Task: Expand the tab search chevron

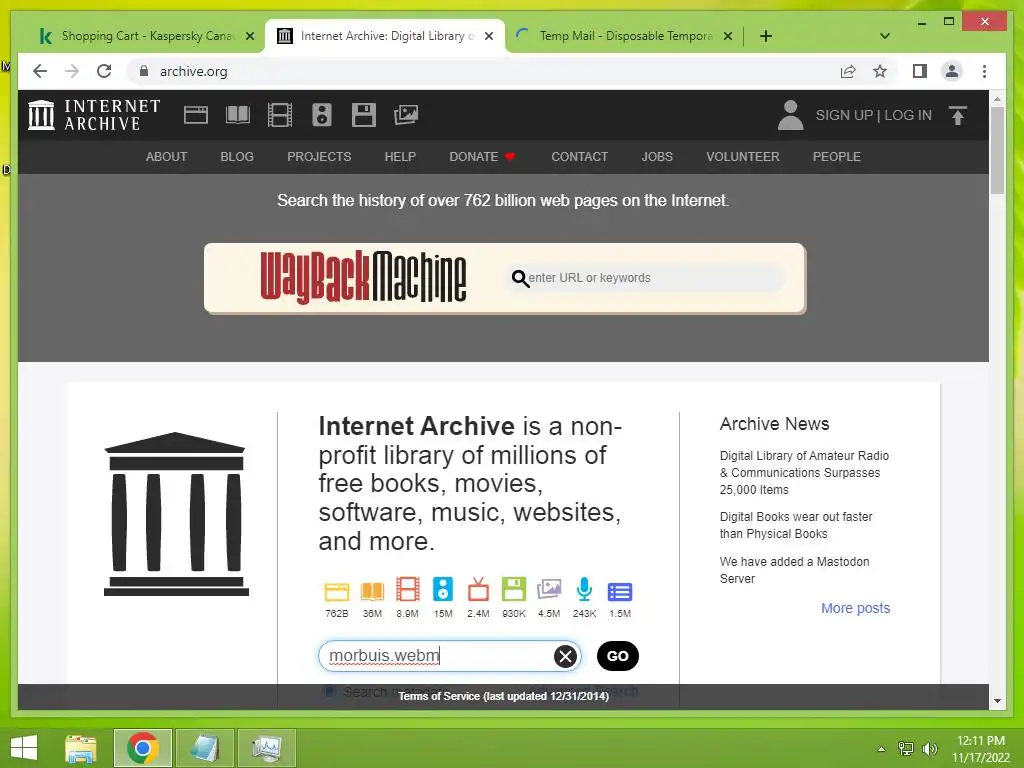Action: (x=884, y=36)
